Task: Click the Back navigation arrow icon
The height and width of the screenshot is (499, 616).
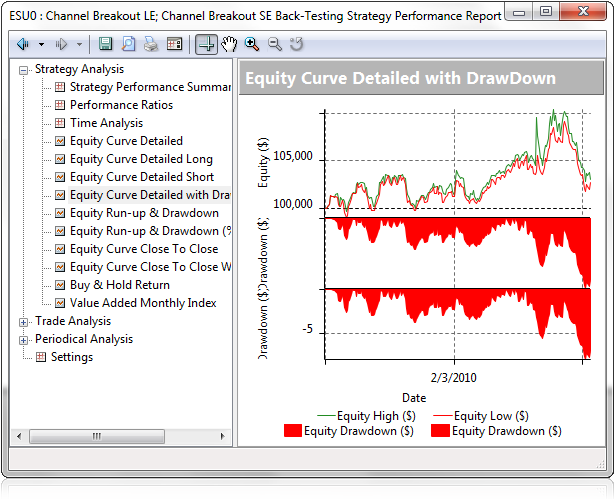Action: tap(23, 44)
